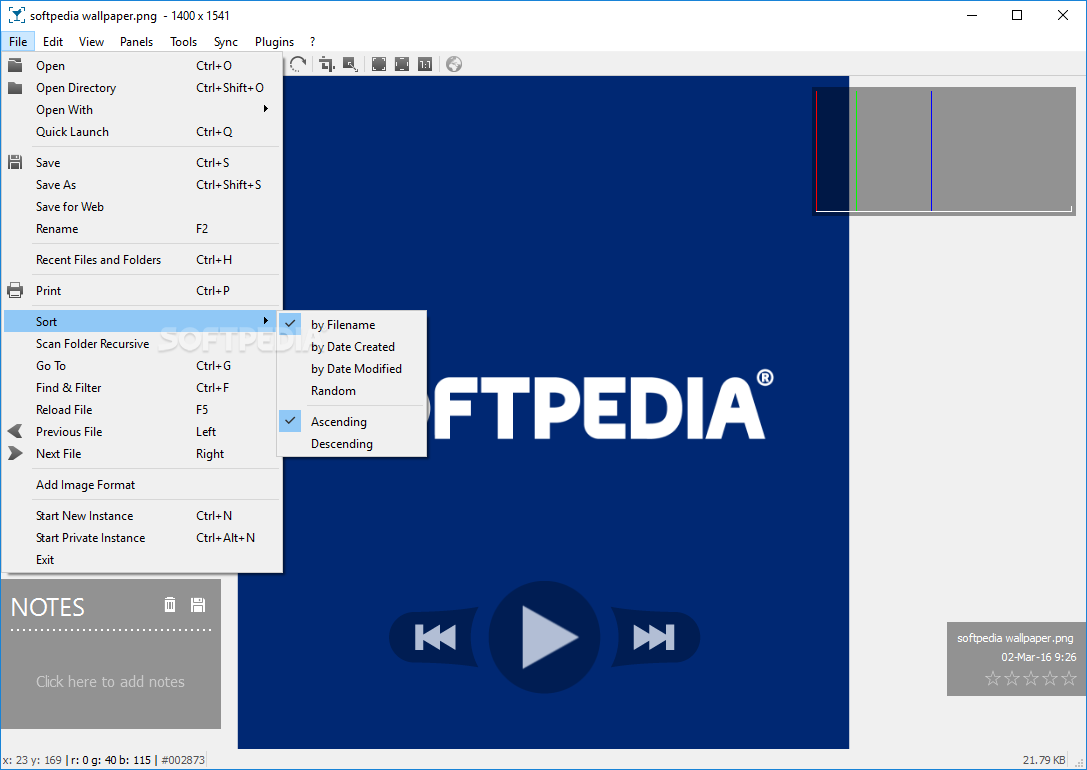This screenshot has width=1087, height=770.
Task: Click the globe icon in toolbar
Action: coord(454,64)
